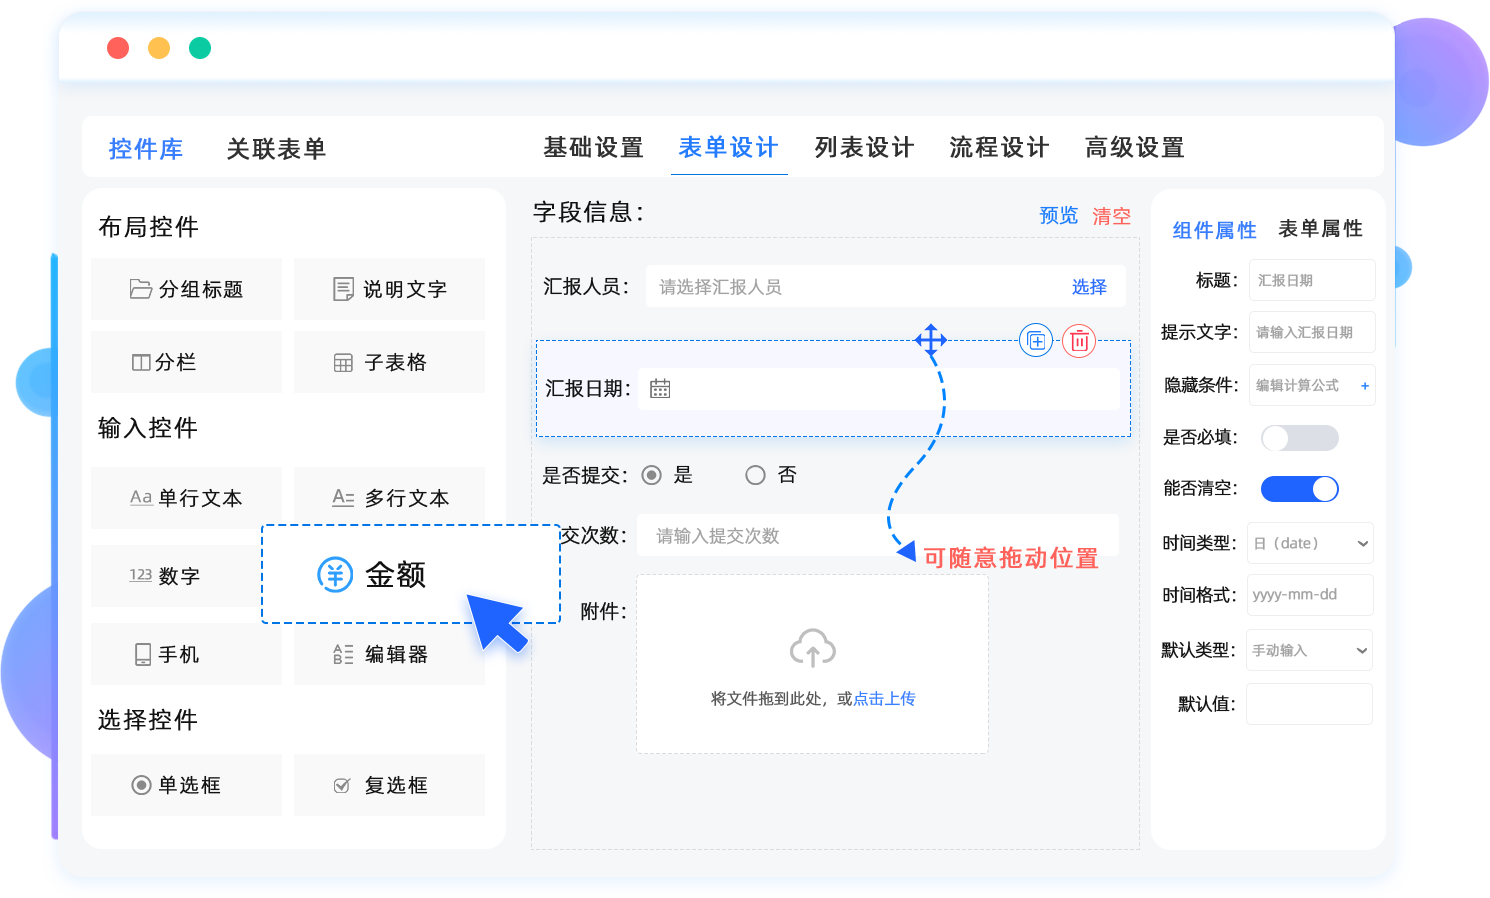Duplicate the 汇报日期 field with copy icon
This screenshot has width=1490, height=898.
[1036, 341]
